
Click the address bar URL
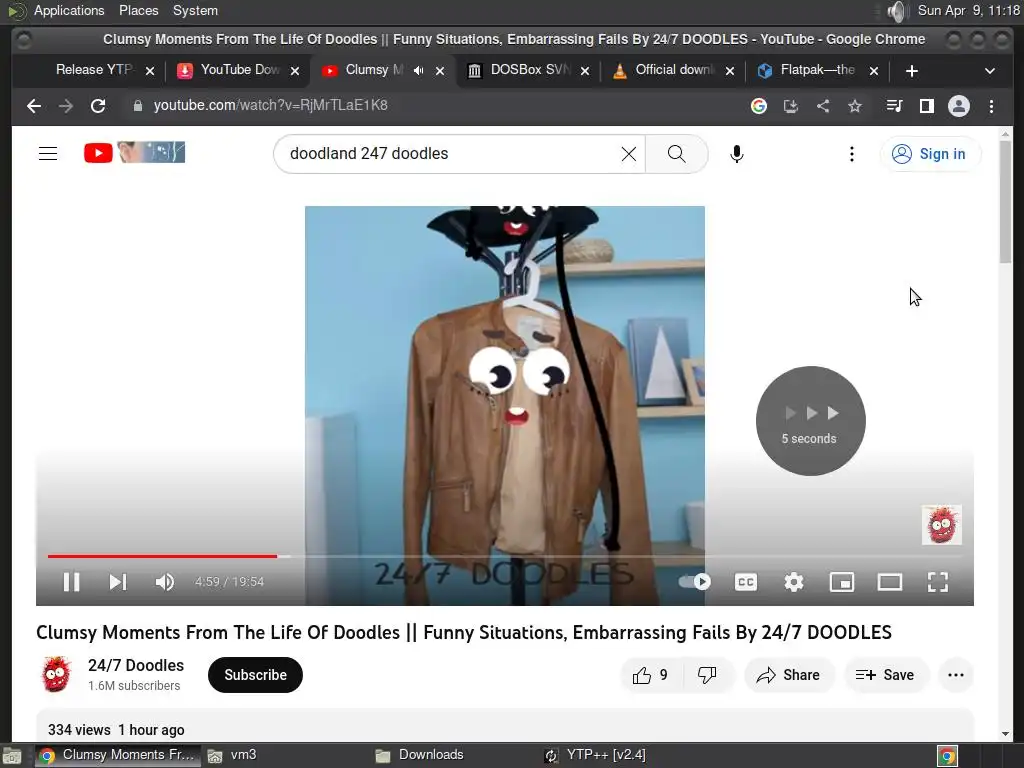pyautogui.click(x=270, y=105)
